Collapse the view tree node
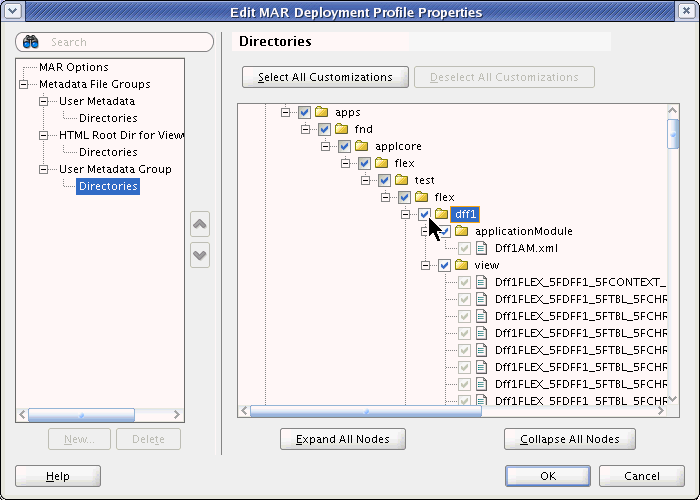The image size is (700, 500). [x=425, y=266]
